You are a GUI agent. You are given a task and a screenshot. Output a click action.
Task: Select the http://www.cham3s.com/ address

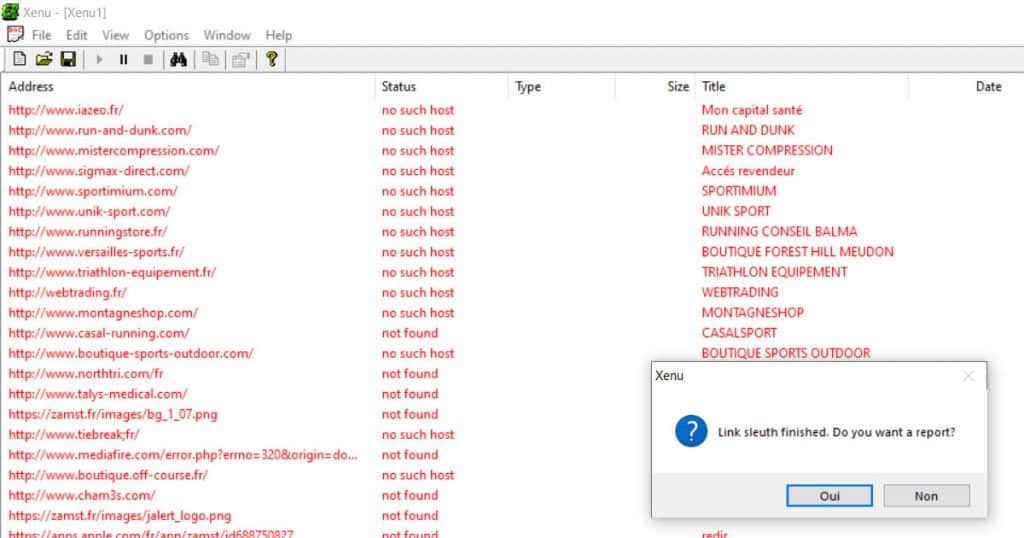[x=82, y=494]
